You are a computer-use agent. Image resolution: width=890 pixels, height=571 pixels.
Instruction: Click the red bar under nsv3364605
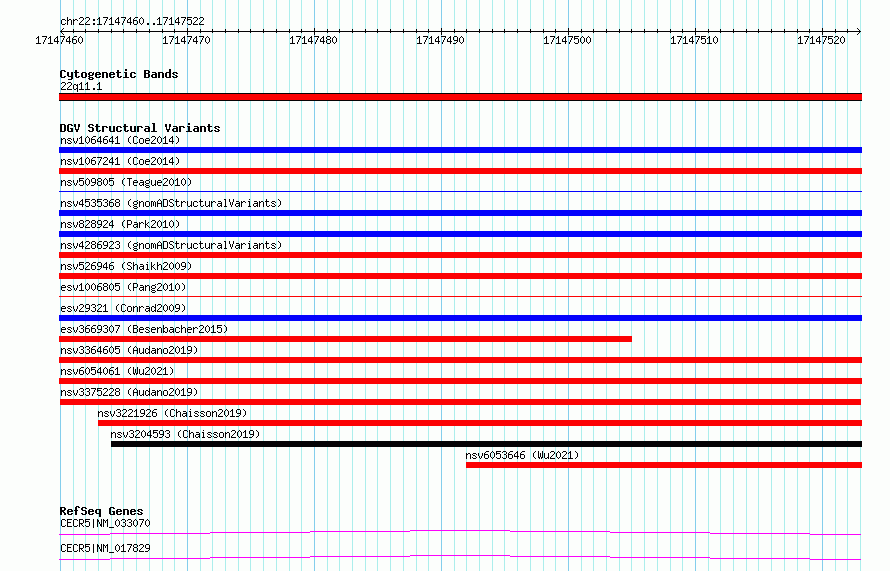pyautogui.click(x=460, y=360)
